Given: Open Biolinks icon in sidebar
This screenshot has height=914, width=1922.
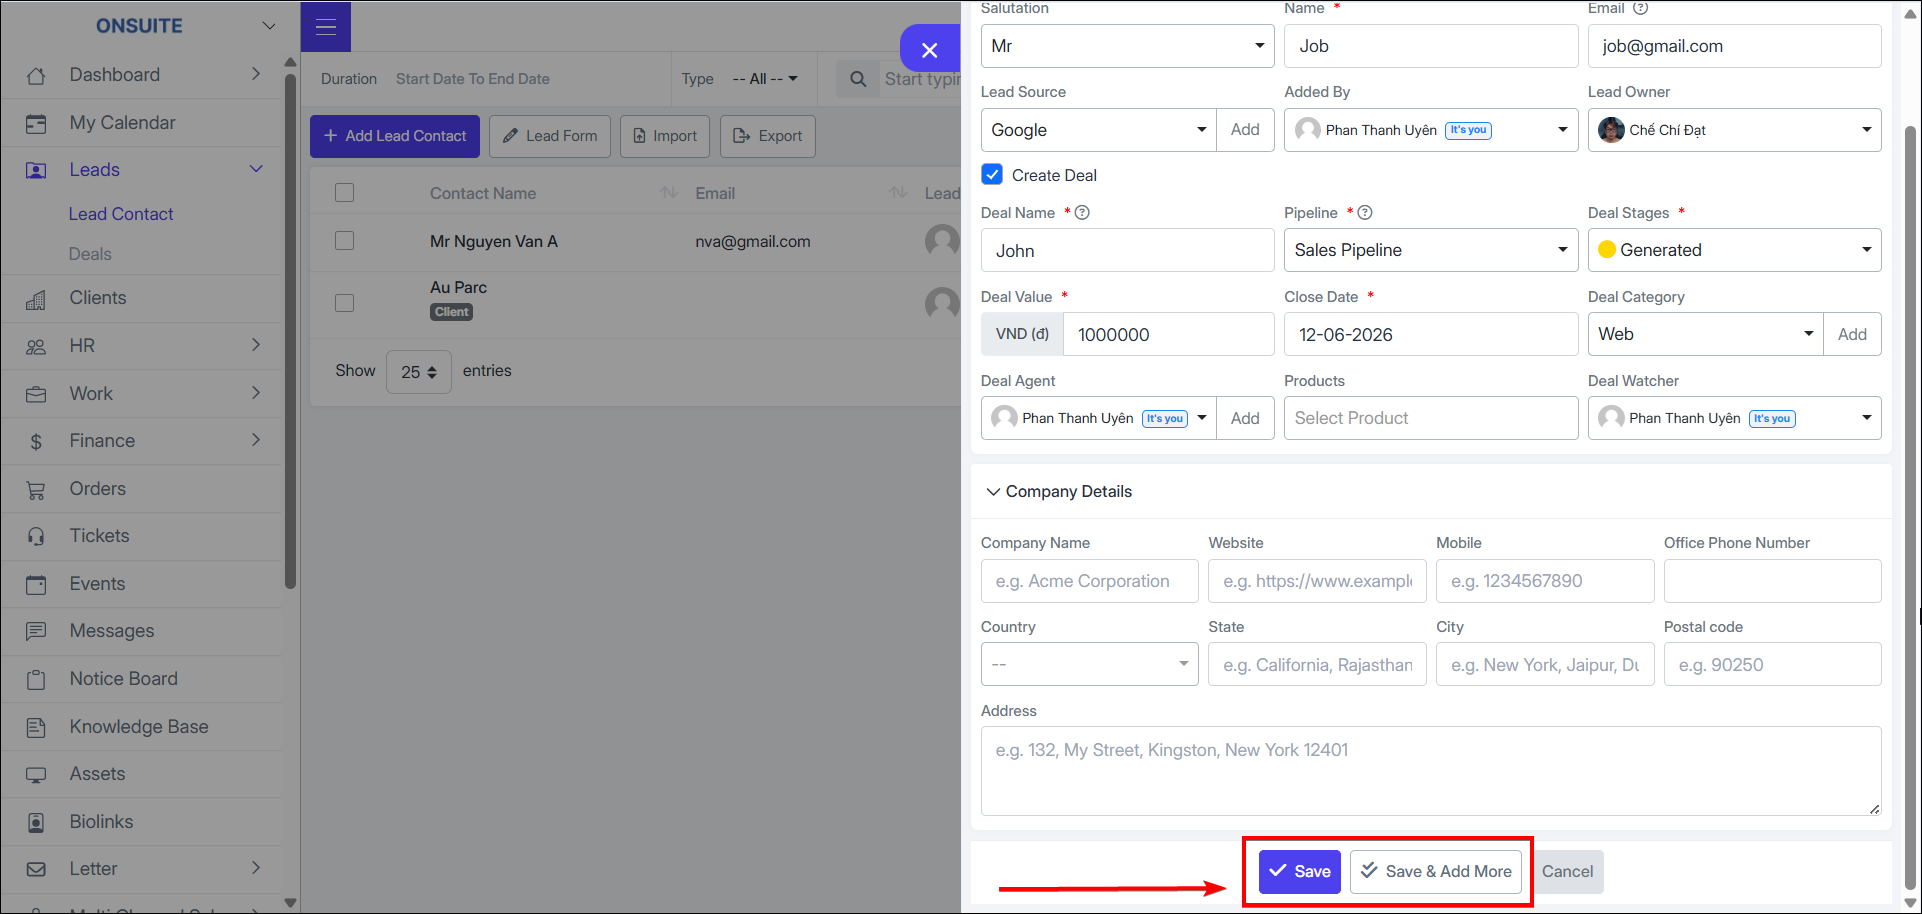Looking at the screenshot, I should pyautogui.click(x=36, y=823).
